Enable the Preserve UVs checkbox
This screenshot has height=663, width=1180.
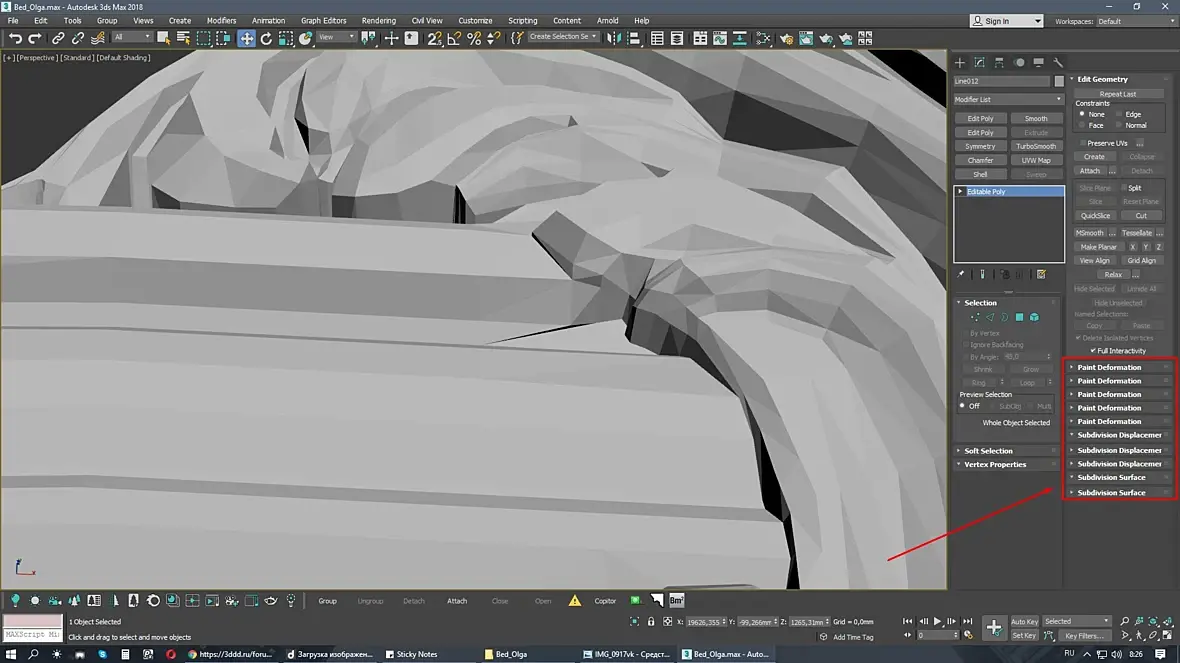[x=1082, y=143]
